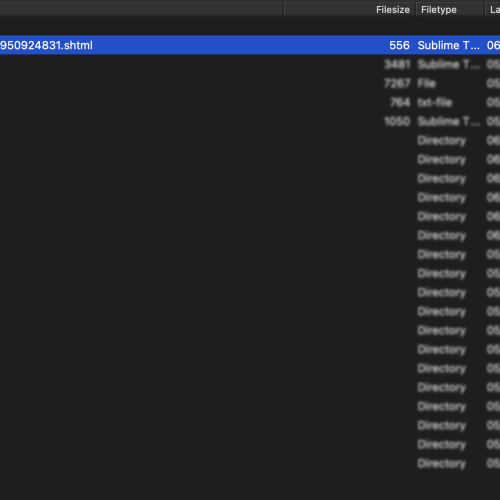The image size is (500, 500).
Task: Click the highlighted row's Sublime T... filetype cell
Action: tap(448, 45)
